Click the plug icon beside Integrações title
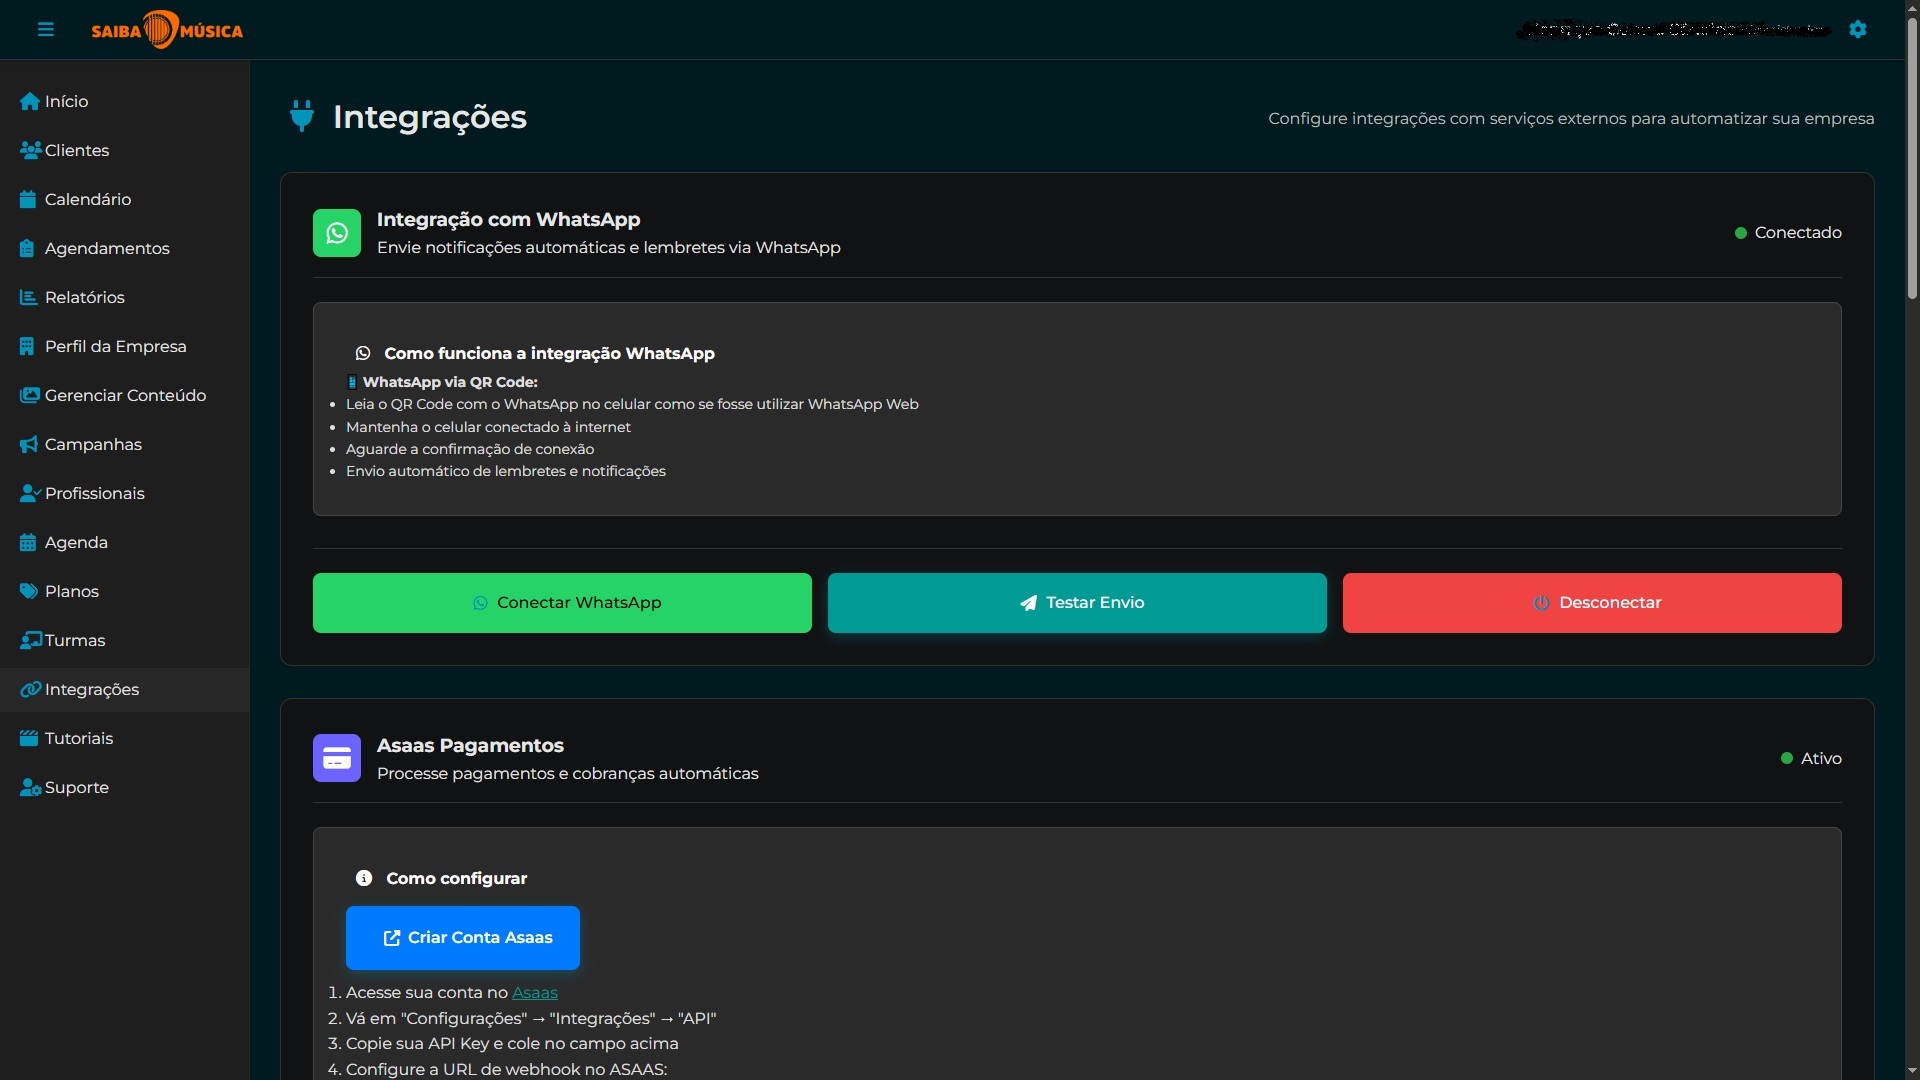 tap(302, 117)
